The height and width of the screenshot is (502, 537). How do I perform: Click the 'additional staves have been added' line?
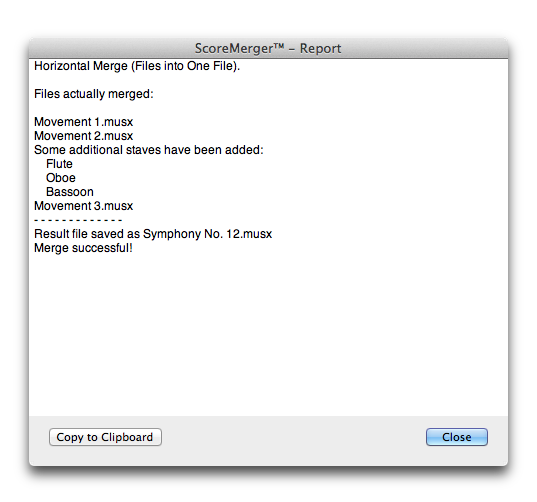[149, 150]
